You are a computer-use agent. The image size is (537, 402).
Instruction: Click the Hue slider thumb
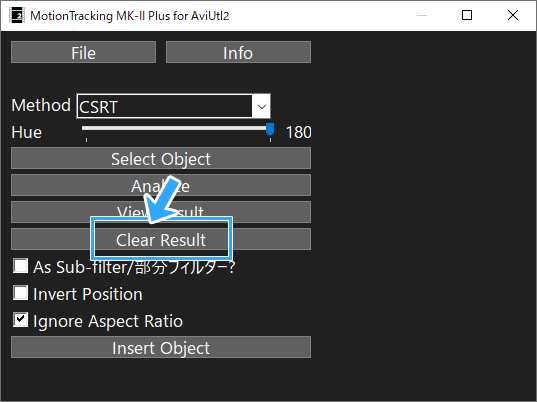[x=270, y=130]
